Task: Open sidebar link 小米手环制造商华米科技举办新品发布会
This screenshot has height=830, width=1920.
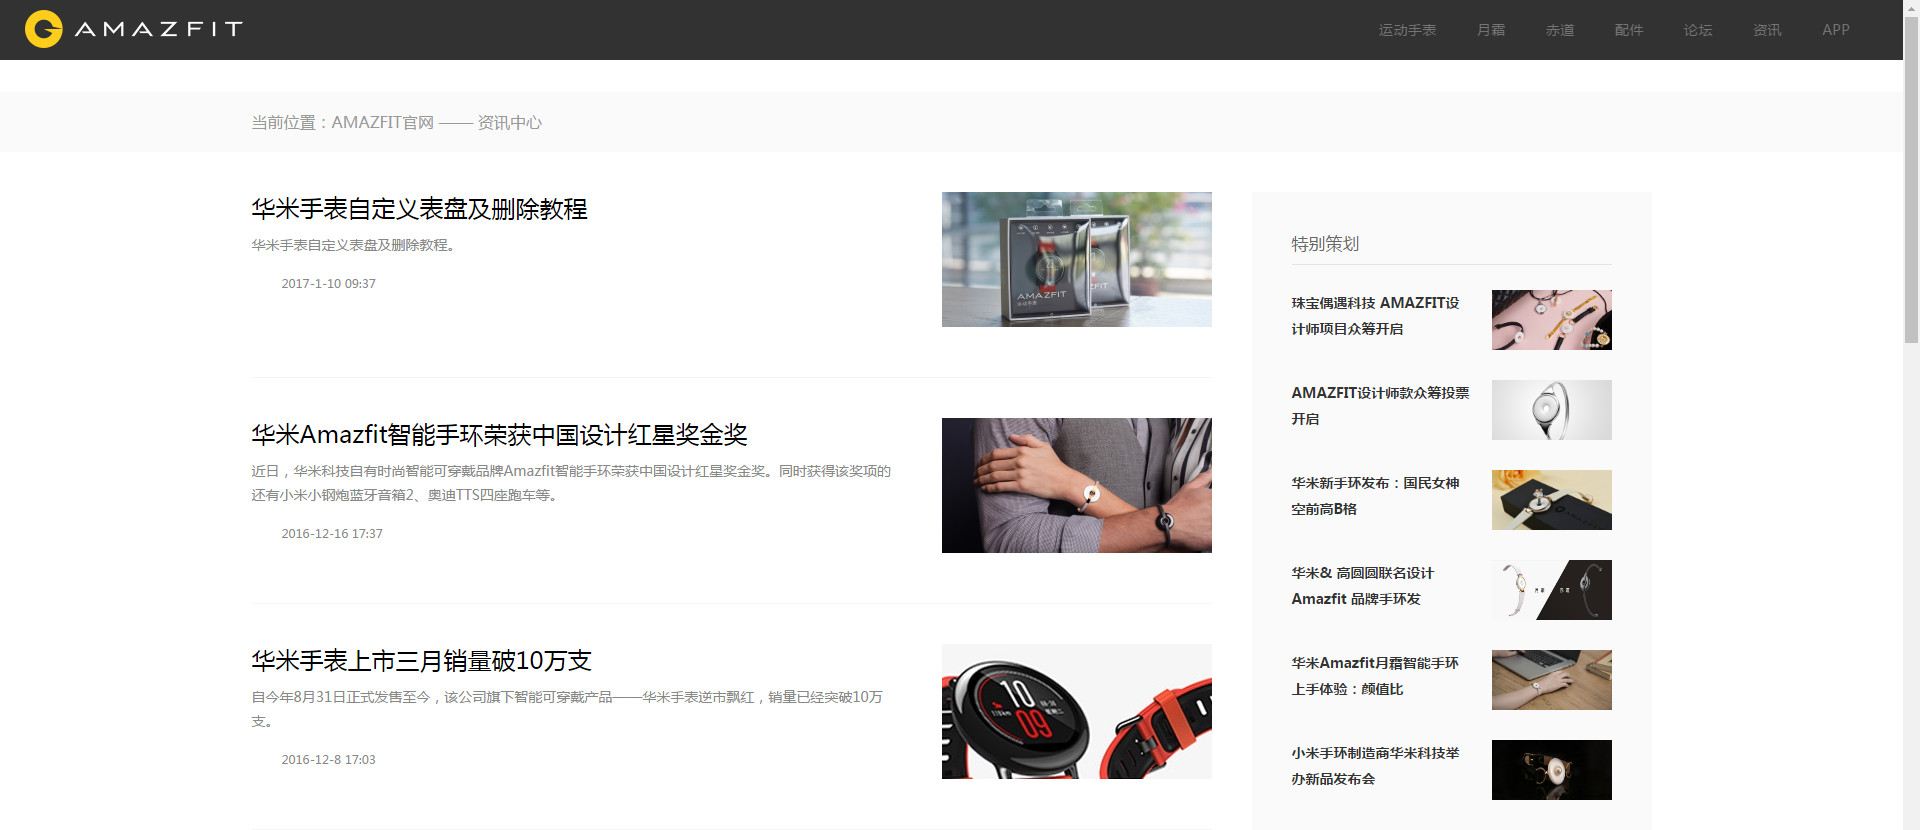Action: click(x=1375, y=766)
